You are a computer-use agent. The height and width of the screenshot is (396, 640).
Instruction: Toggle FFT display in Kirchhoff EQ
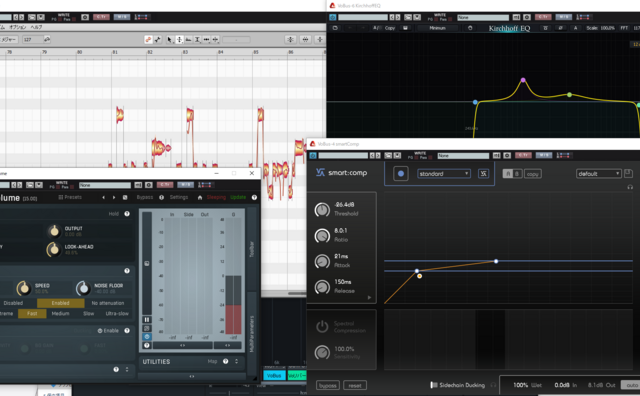(x=624, y=28)
